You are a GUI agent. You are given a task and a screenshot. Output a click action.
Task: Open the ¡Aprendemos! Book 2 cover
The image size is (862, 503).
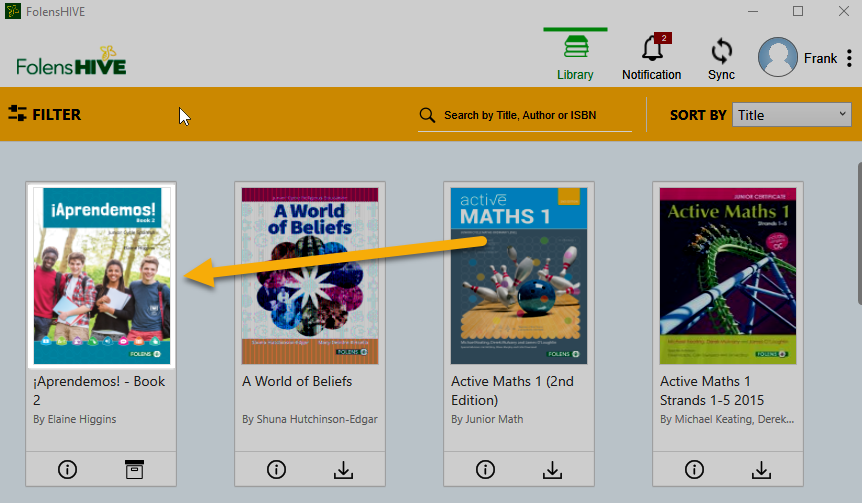(102, 275)
